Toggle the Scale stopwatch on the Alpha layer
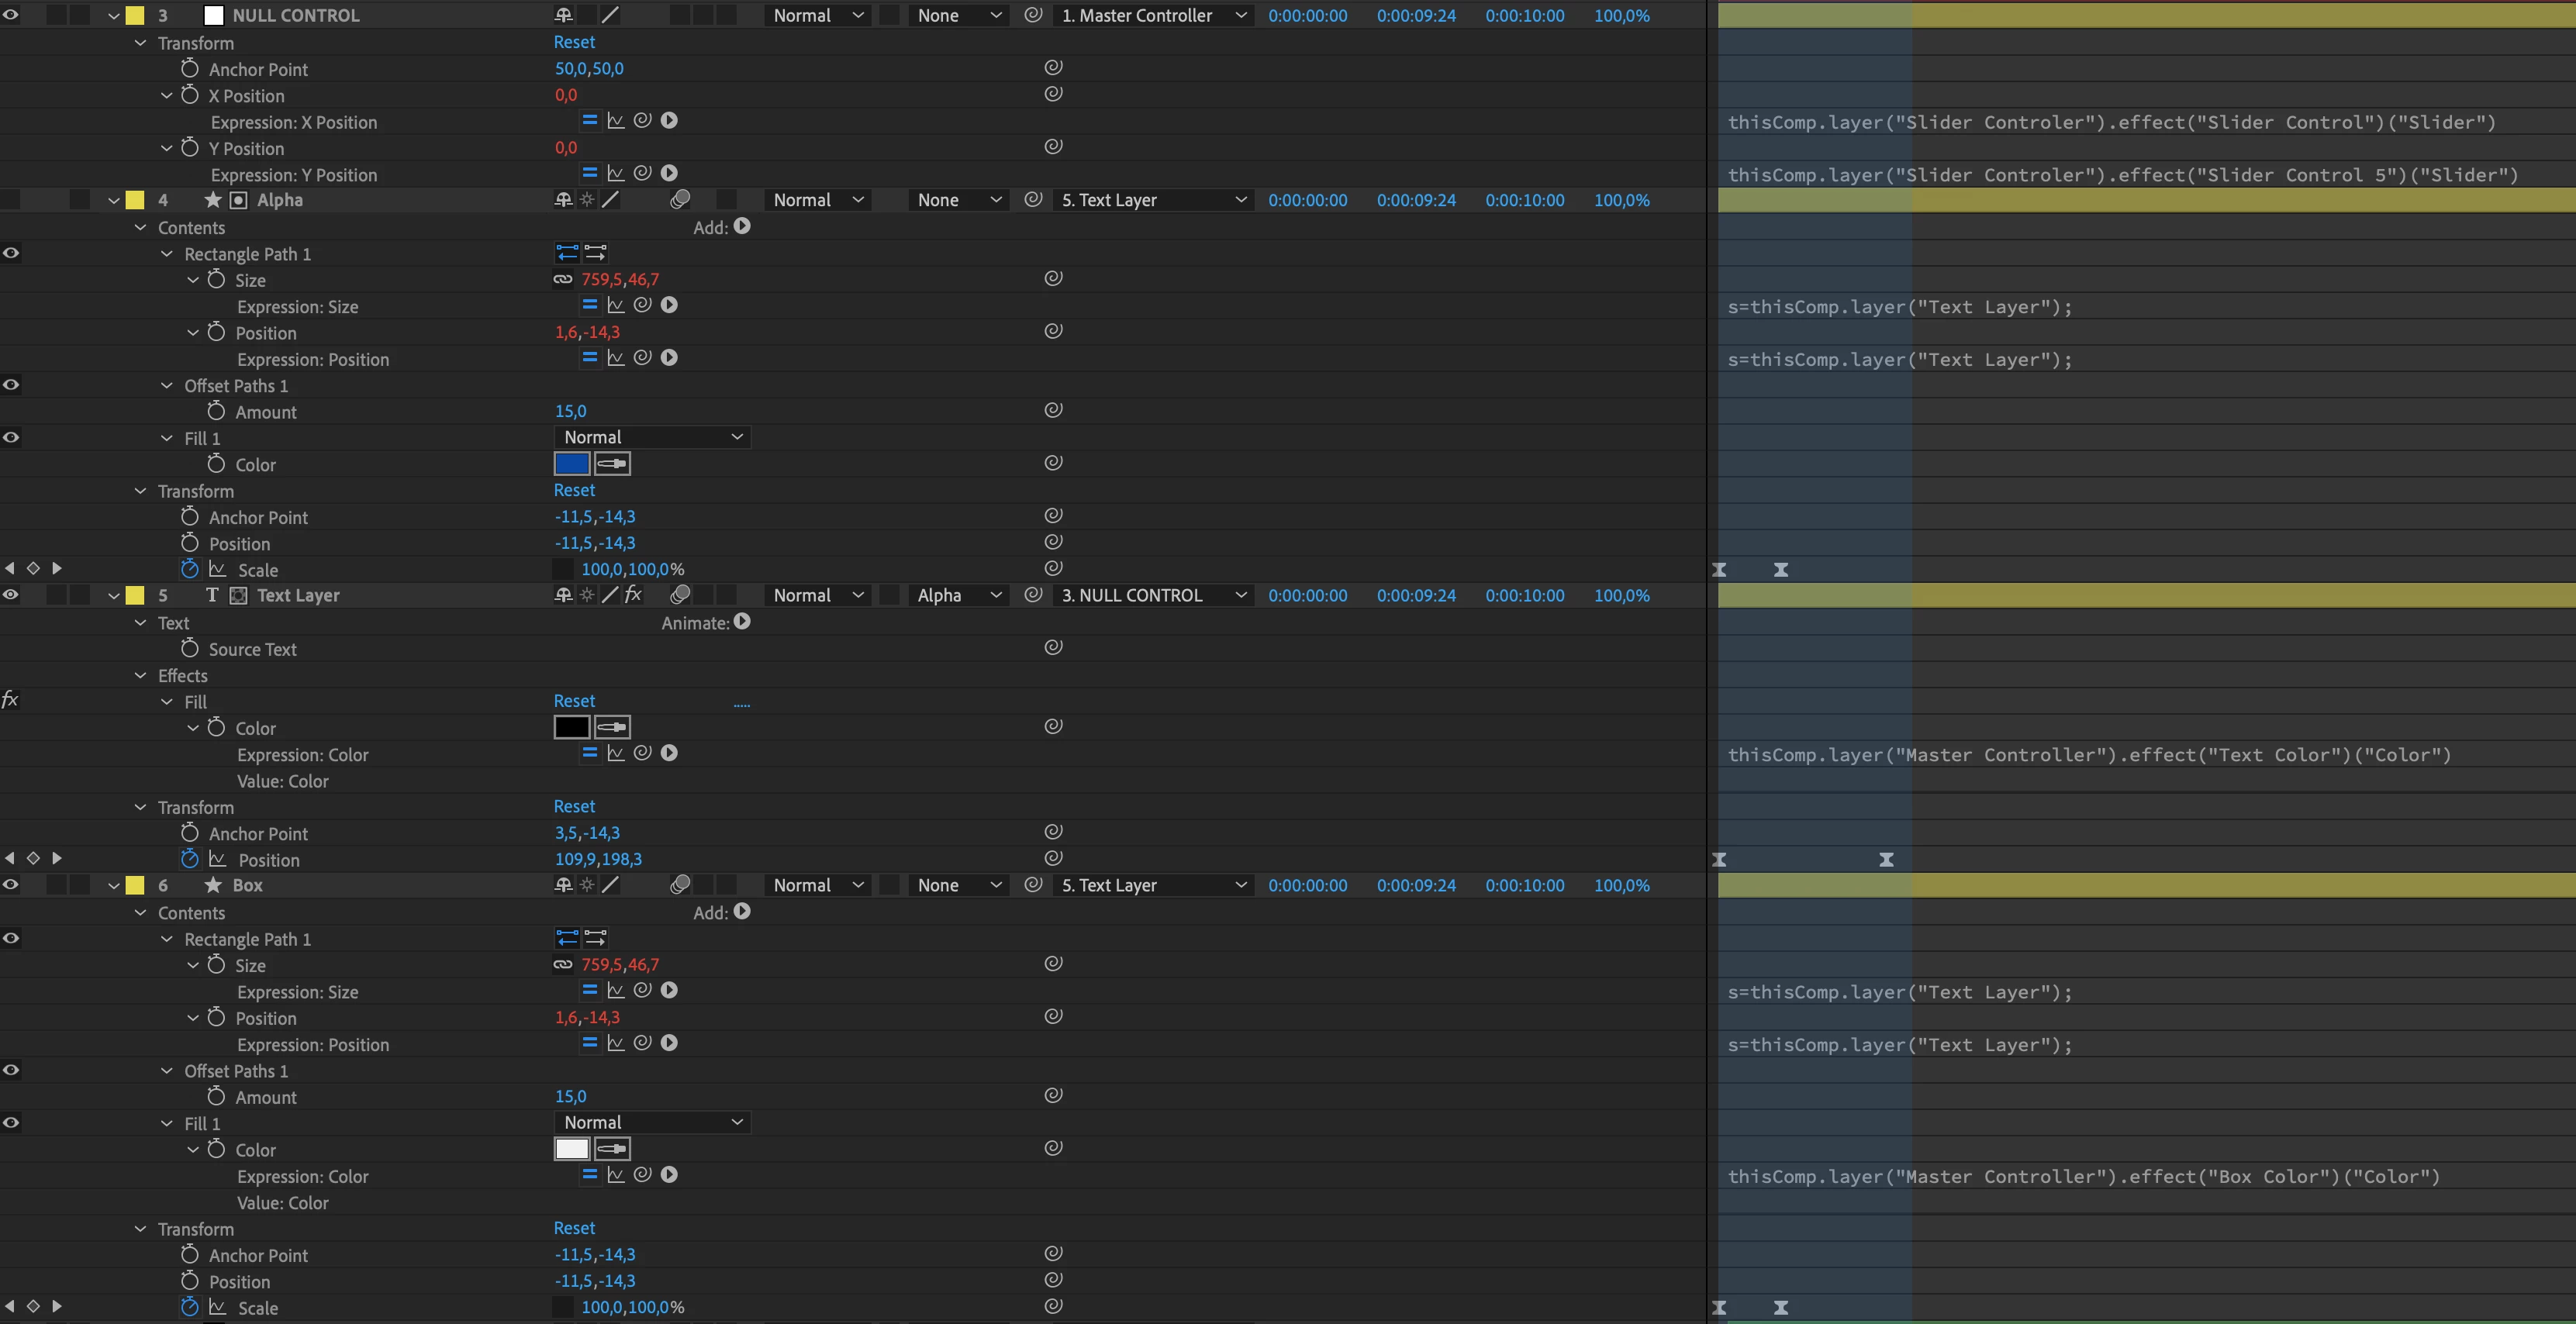Screen dimensions: 2576x1324 (190, 568)
